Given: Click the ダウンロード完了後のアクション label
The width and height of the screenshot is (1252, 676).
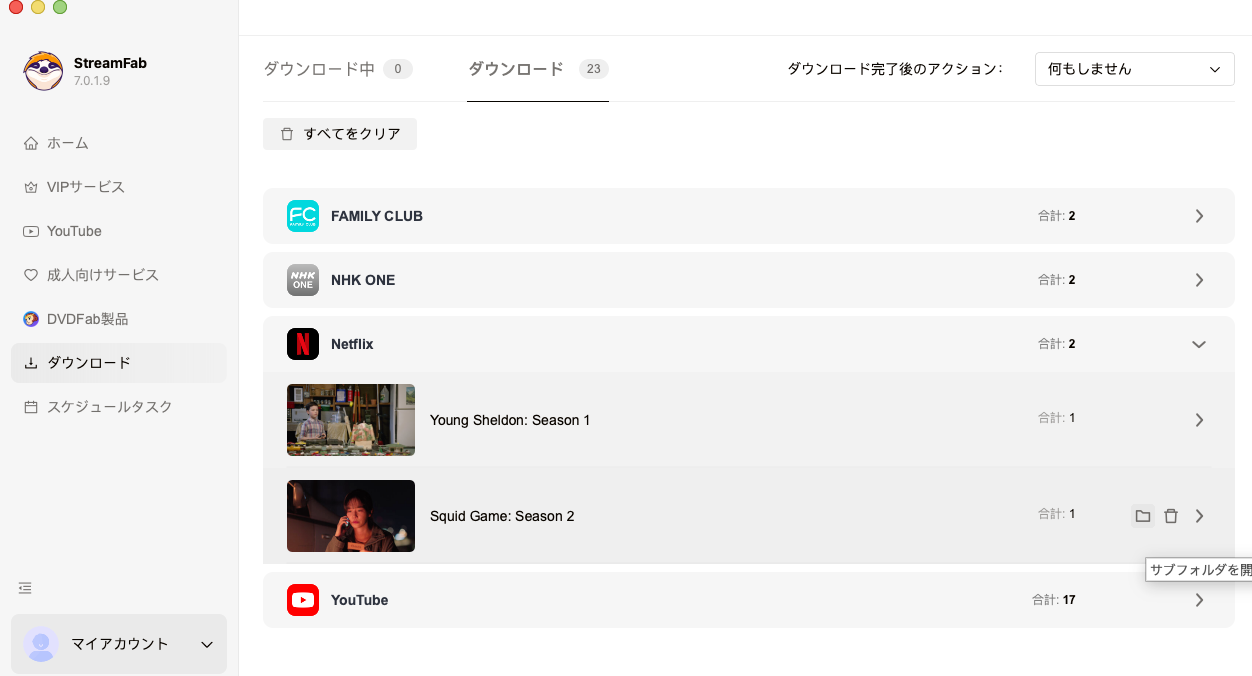Looking at the screenshot, I should (894, 69).
